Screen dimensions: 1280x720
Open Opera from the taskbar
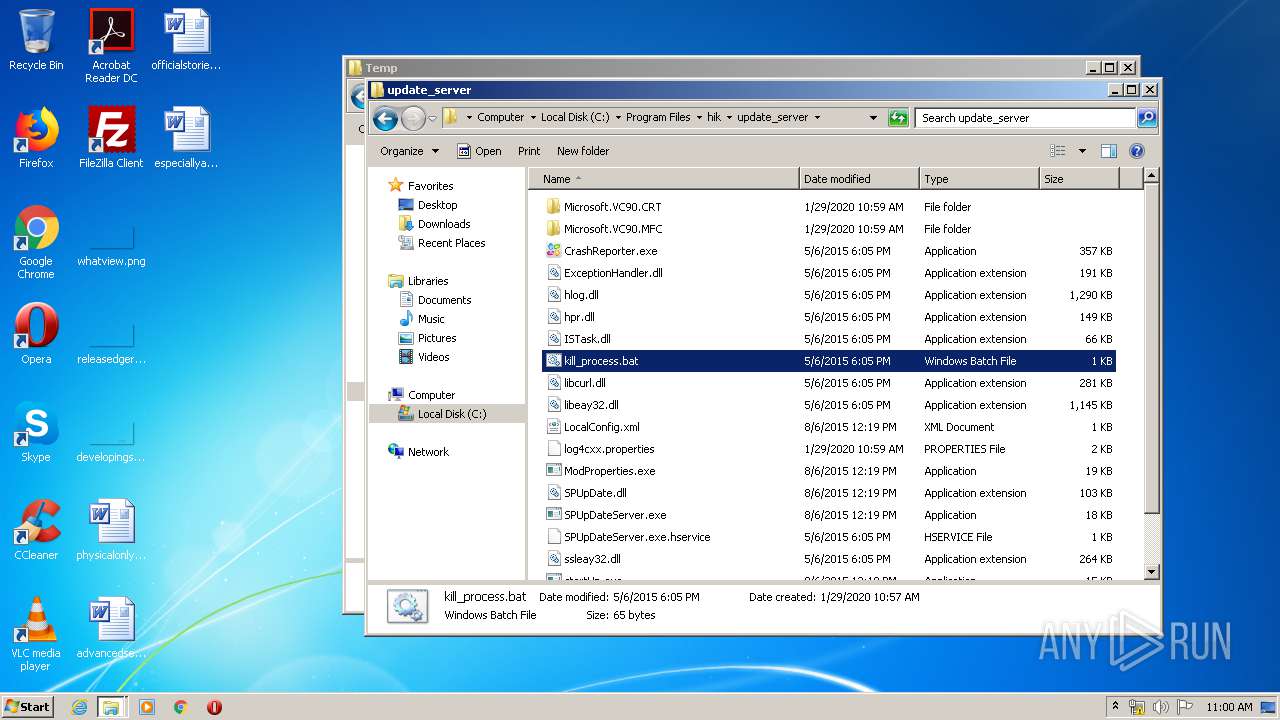pos(214,707)
